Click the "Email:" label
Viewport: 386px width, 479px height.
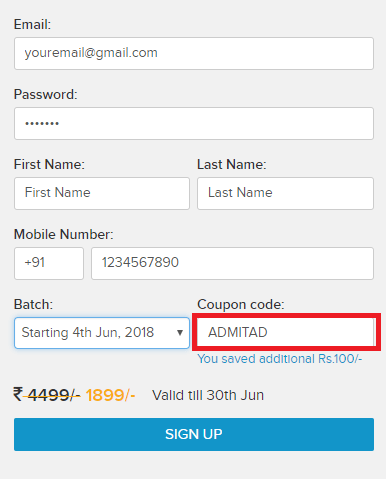pos(32,25)
